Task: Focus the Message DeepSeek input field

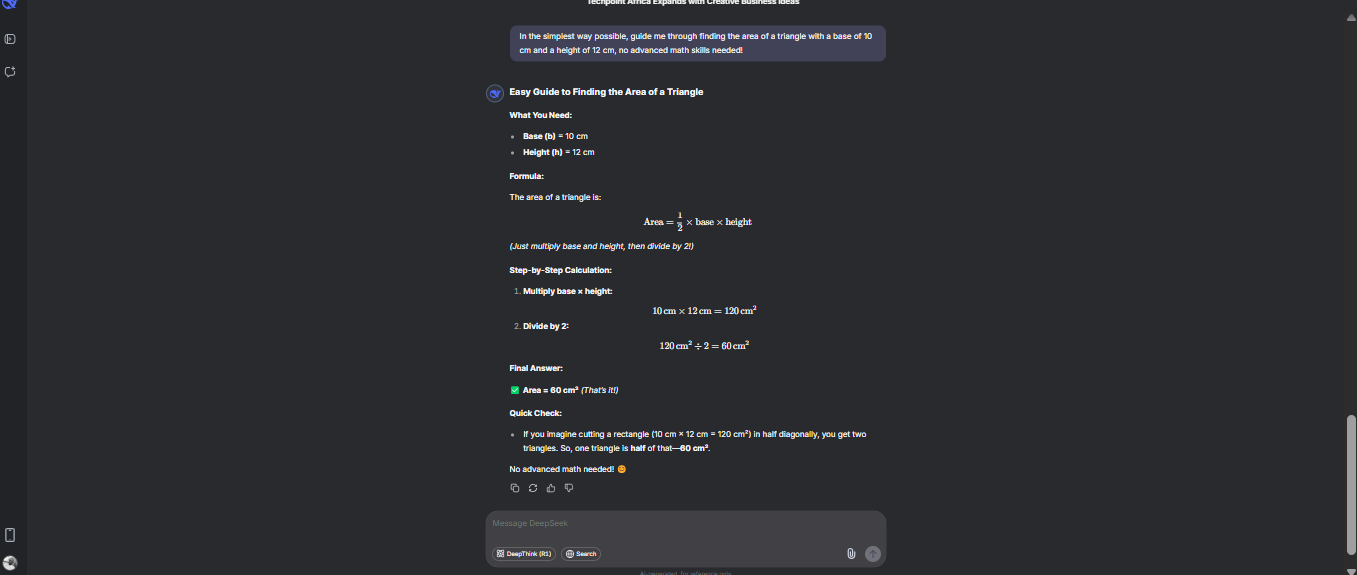Action: 685,524
